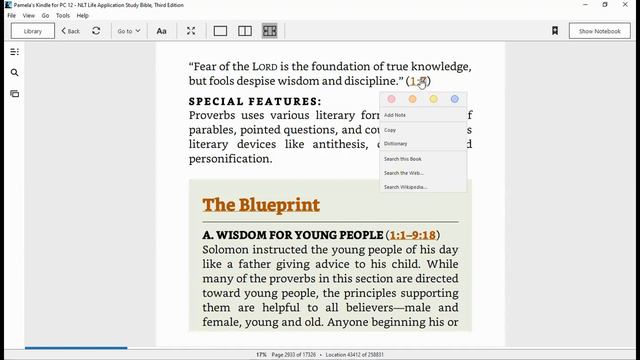Open the Go menu
Screen dimensions: 640x360
point(45,16)
